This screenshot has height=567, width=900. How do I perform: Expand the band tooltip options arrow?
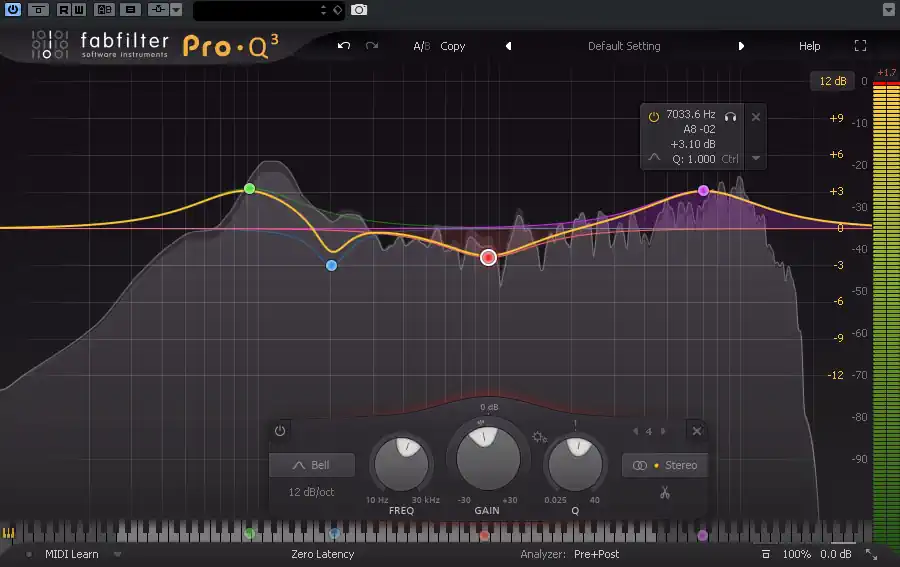(x=756, y=158)
